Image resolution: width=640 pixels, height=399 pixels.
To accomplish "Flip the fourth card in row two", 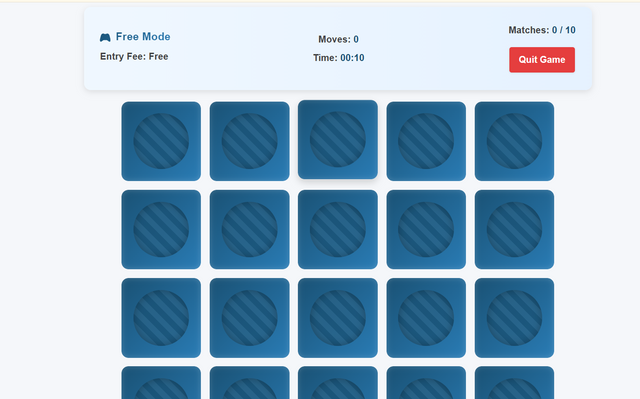I will pos(426,229).
